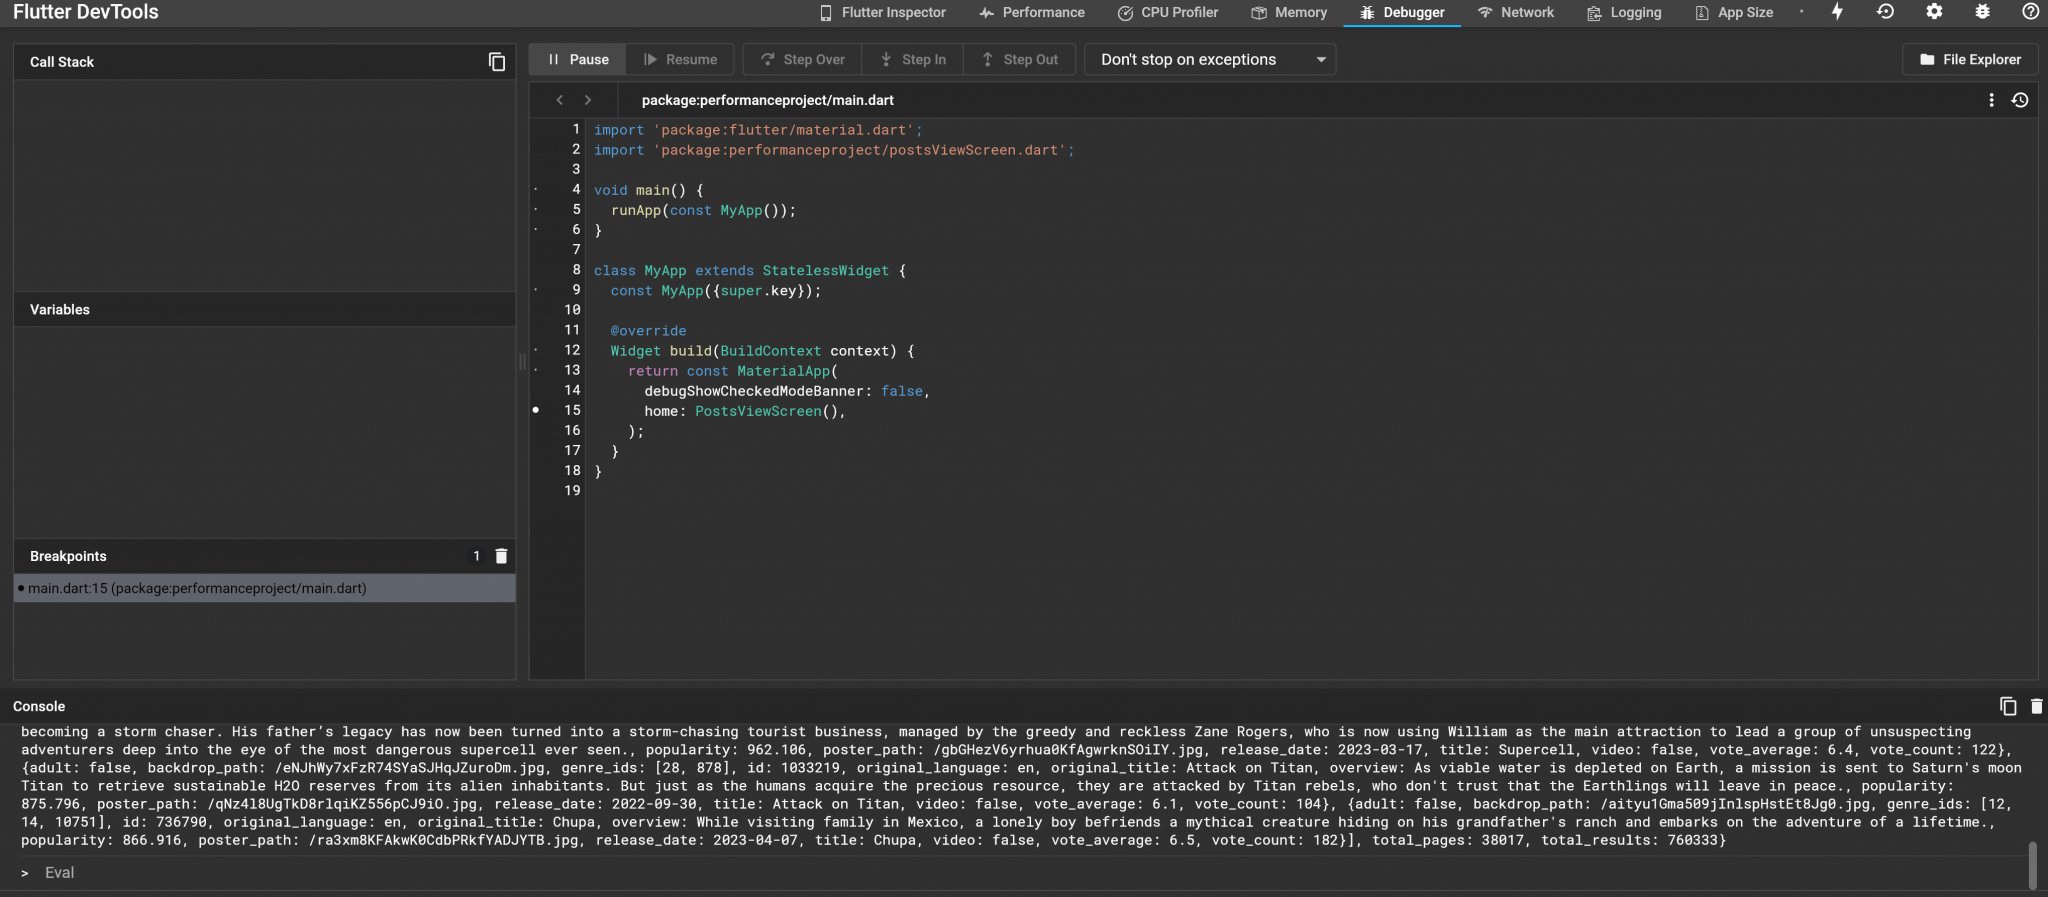The height and width of the screenshot is (897, 2048).
Task: Navigate back in file history
Action: [x=560, y=100]
